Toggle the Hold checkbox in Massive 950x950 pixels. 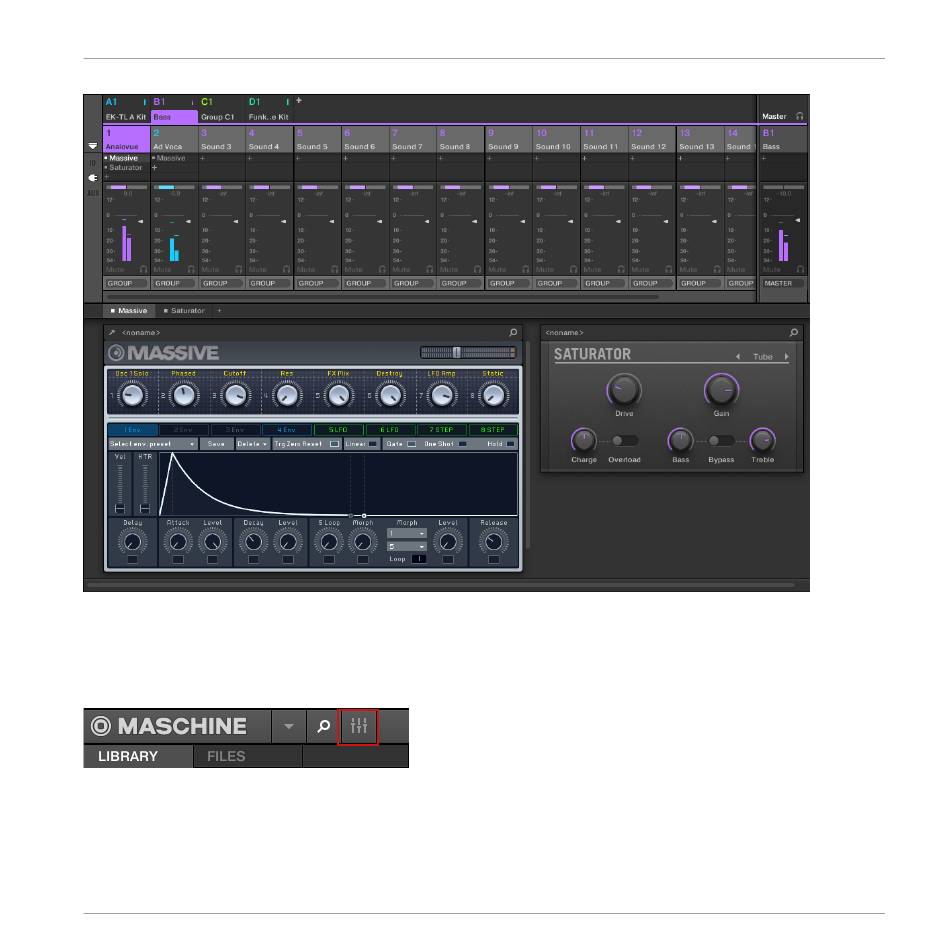[511, 444]
